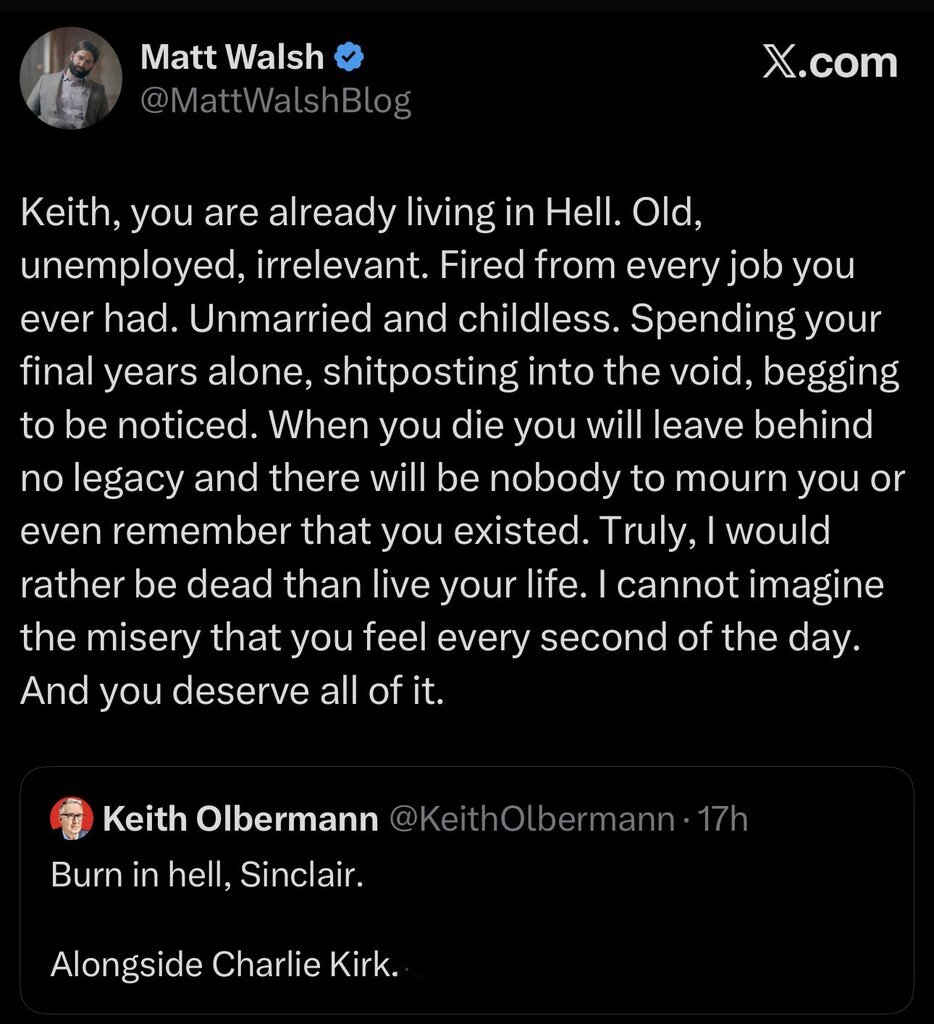Click the 17h timestamp on quoted post
Viewport: 934px width, 1024px height.
[723, 821]
